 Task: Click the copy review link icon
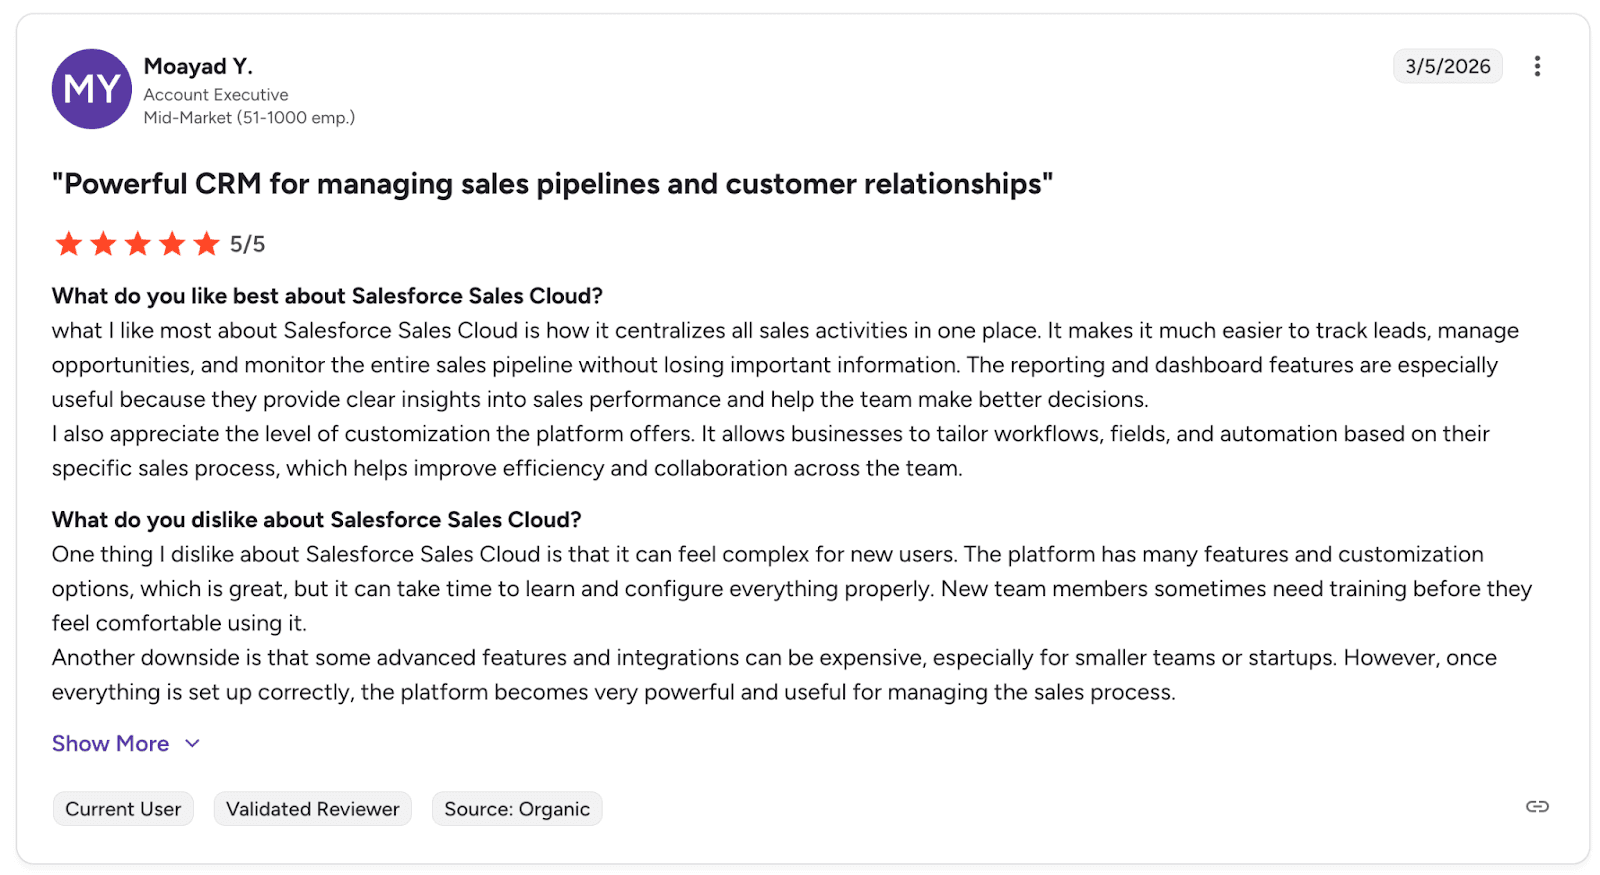[x=1537, y=807]
